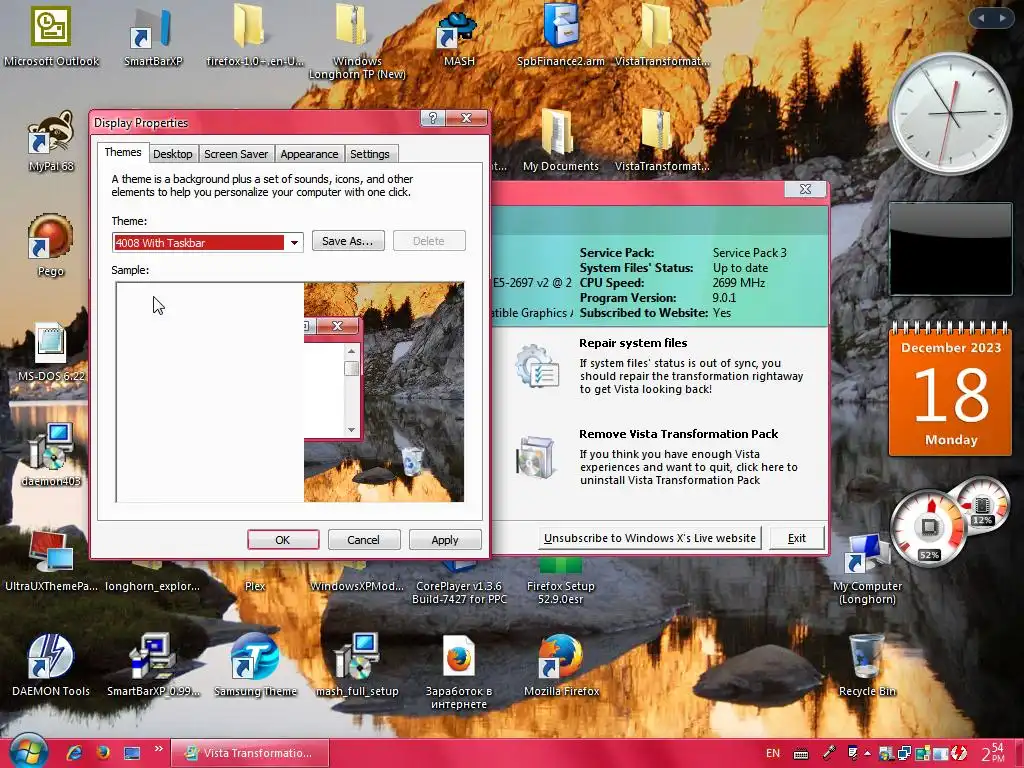
Task: Click Exit in Vista Transformation window
Action: click(797, 538)
